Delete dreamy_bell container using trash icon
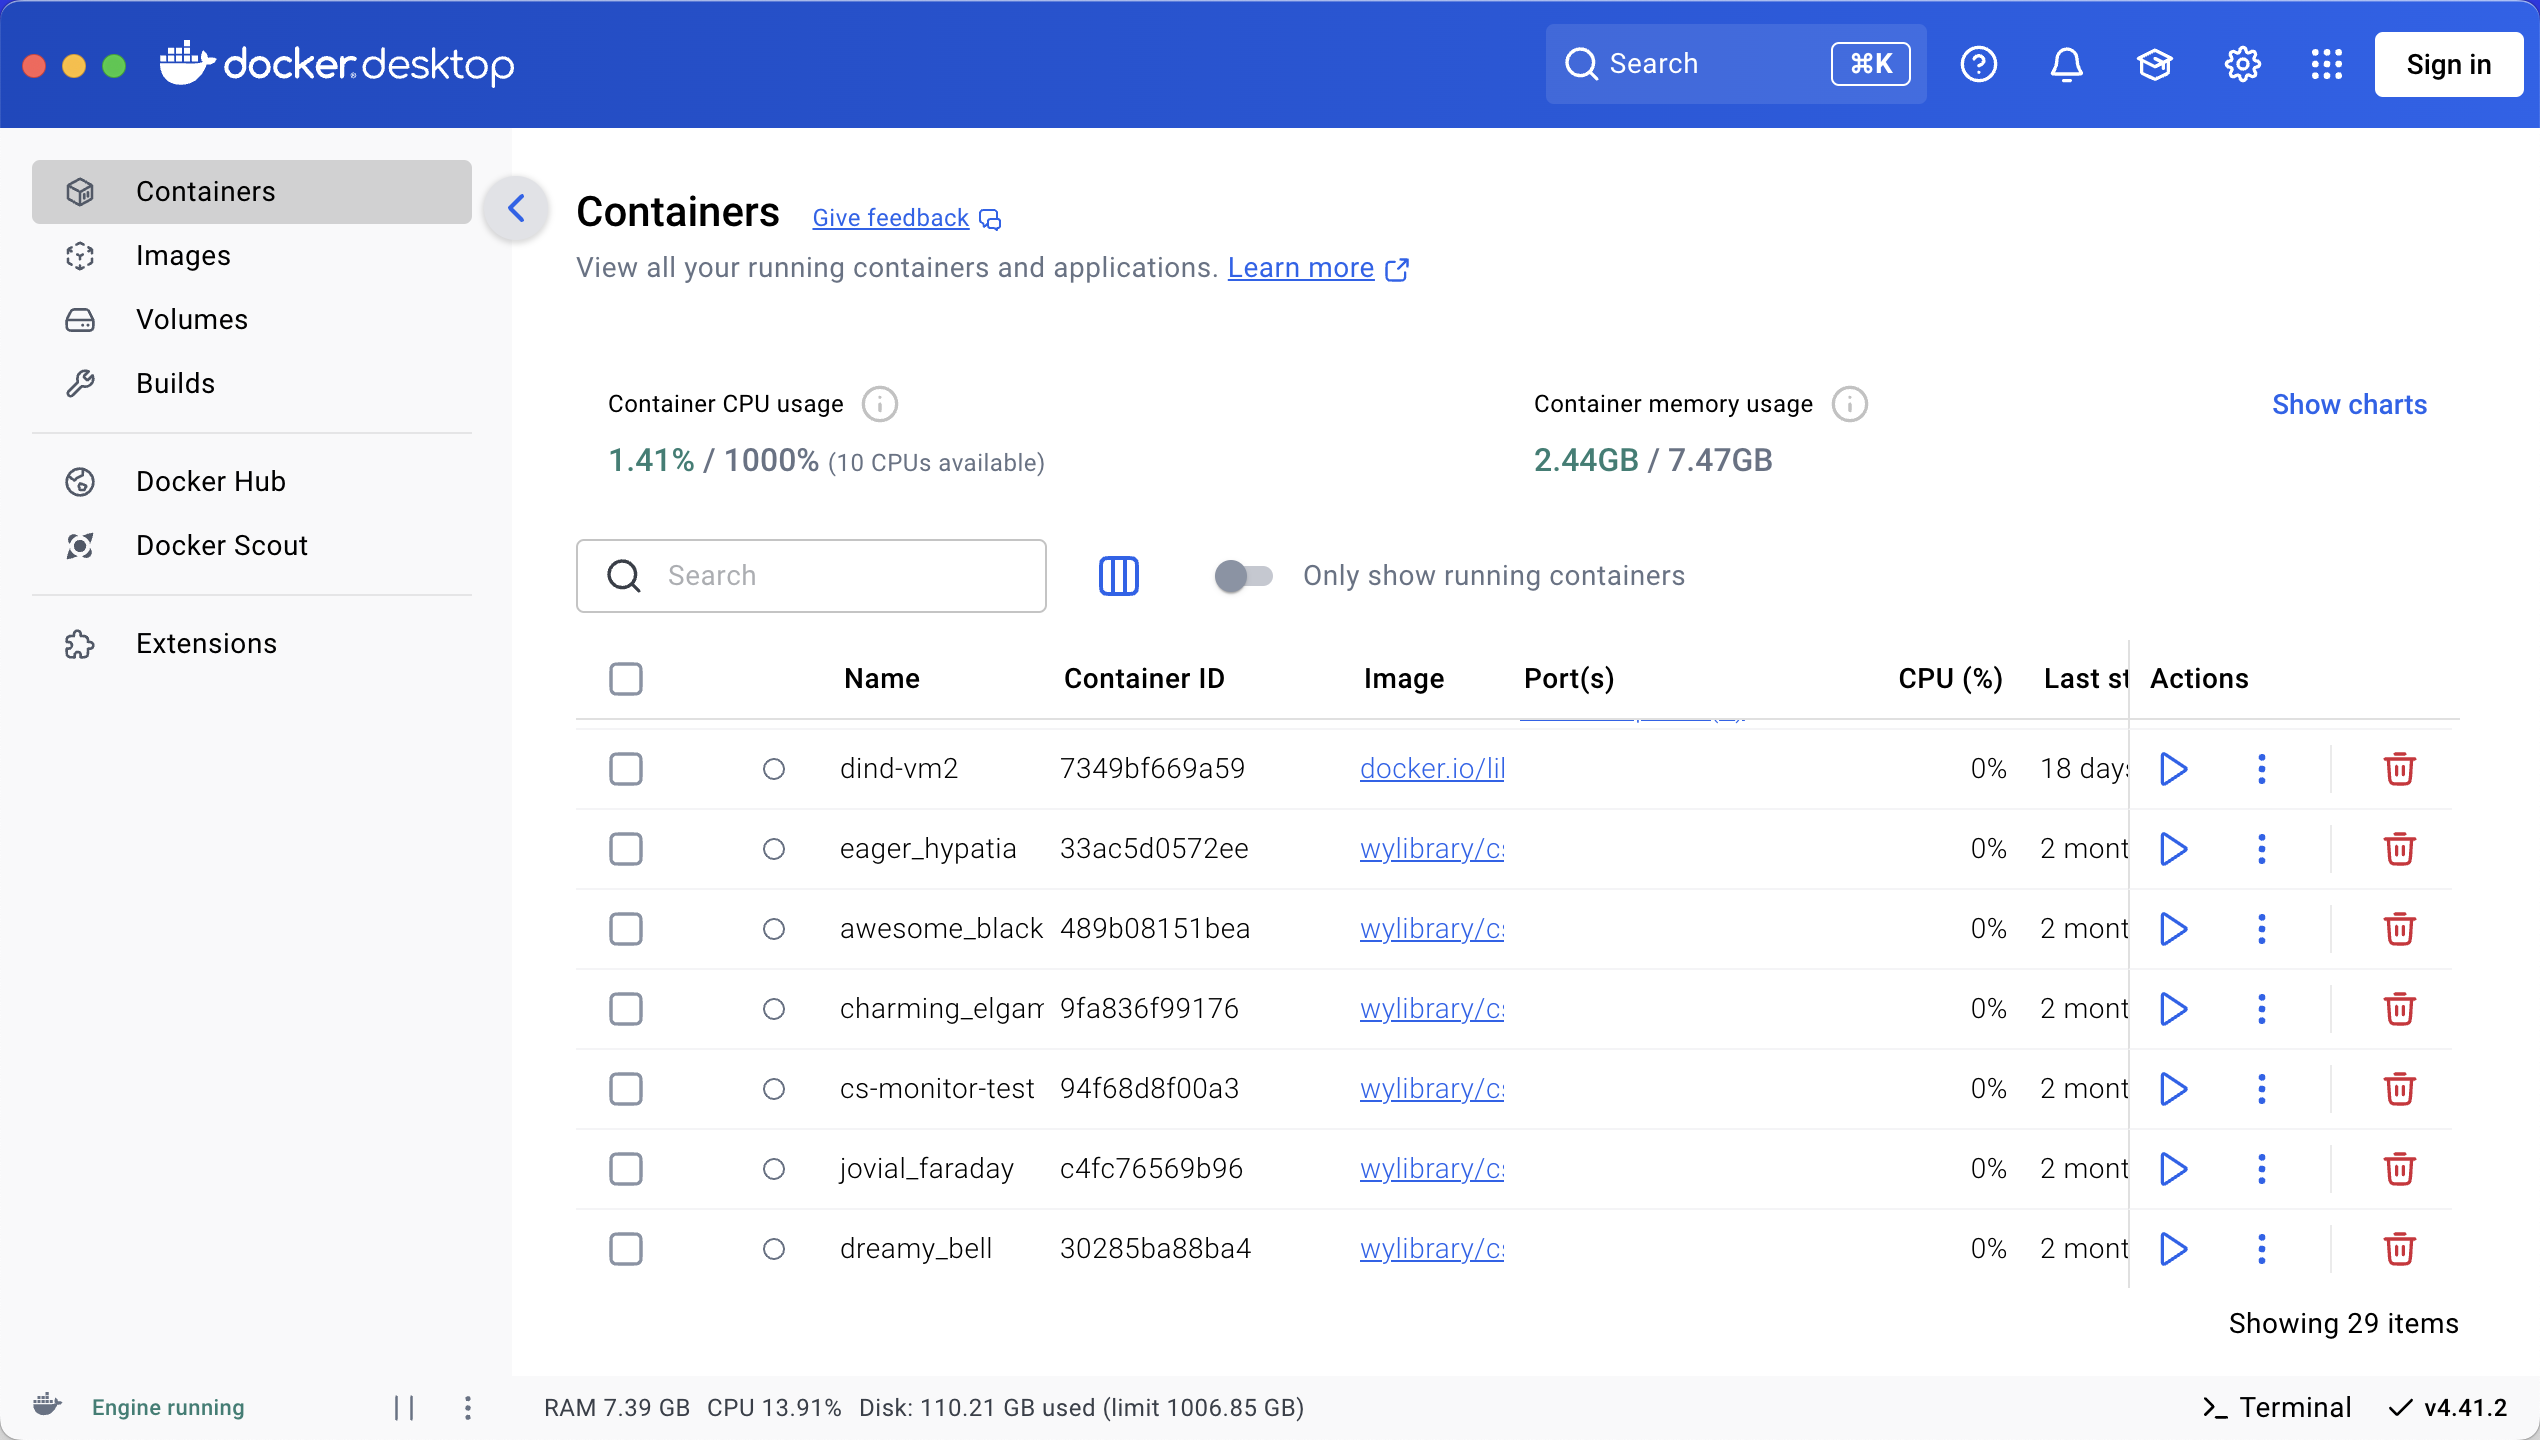 click(x=2399, y=1248)
